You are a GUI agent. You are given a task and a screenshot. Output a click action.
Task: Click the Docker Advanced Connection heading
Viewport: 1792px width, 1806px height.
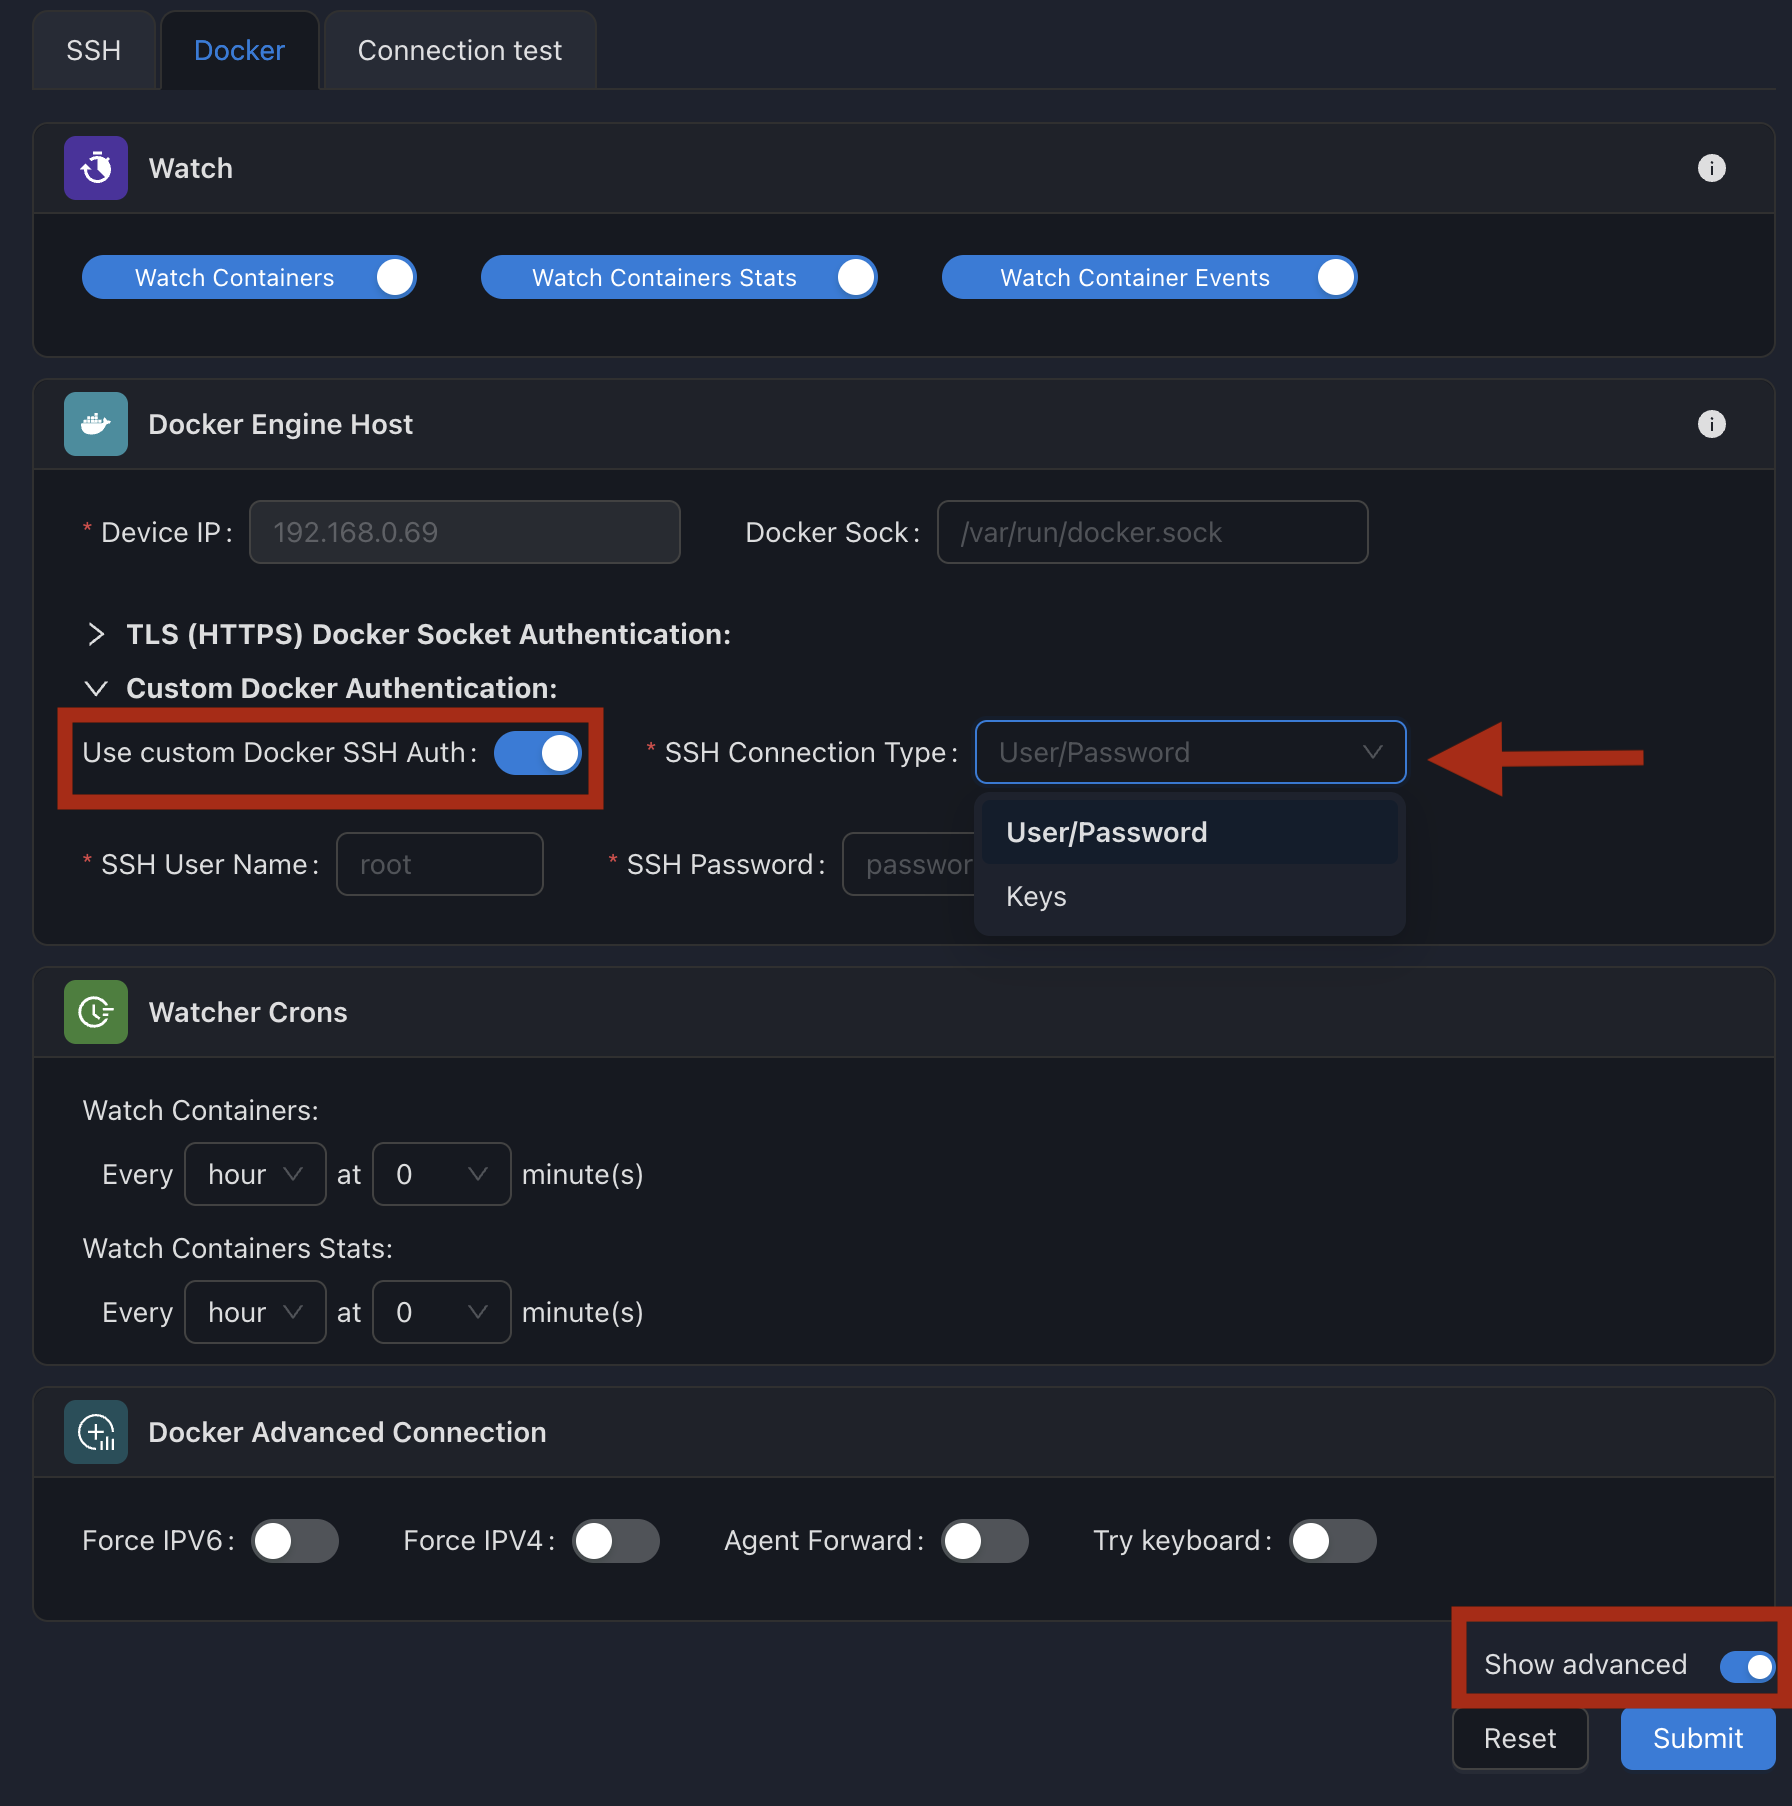click(347, 1432)
